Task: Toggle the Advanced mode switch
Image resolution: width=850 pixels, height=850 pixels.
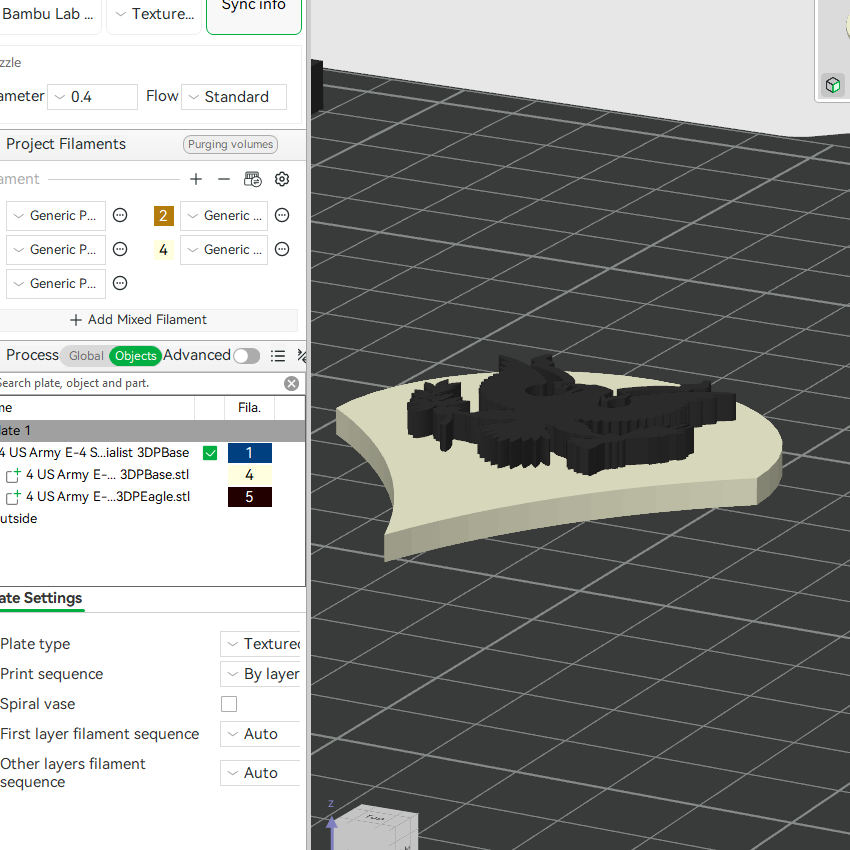Action: click(x=247, y=356)
